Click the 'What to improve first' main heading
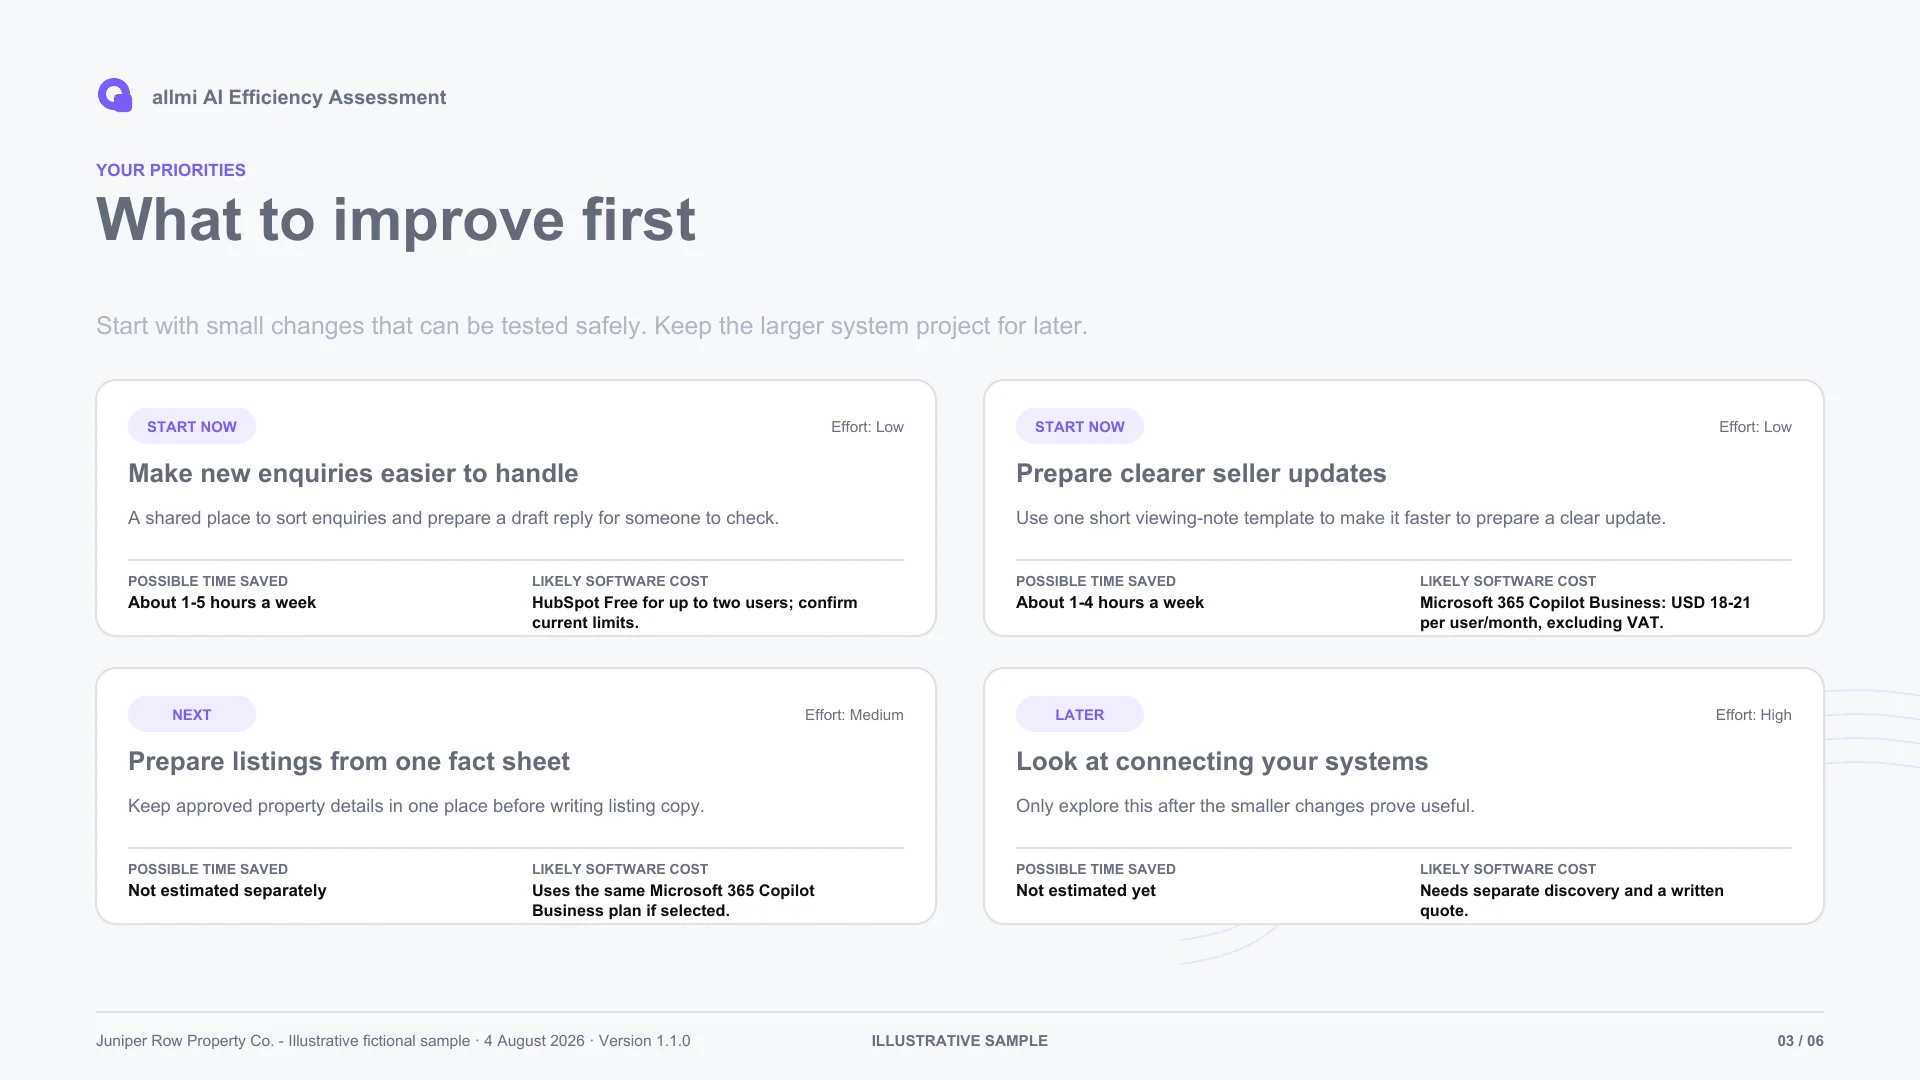1920x1080 pixels. tap(396, 220)
